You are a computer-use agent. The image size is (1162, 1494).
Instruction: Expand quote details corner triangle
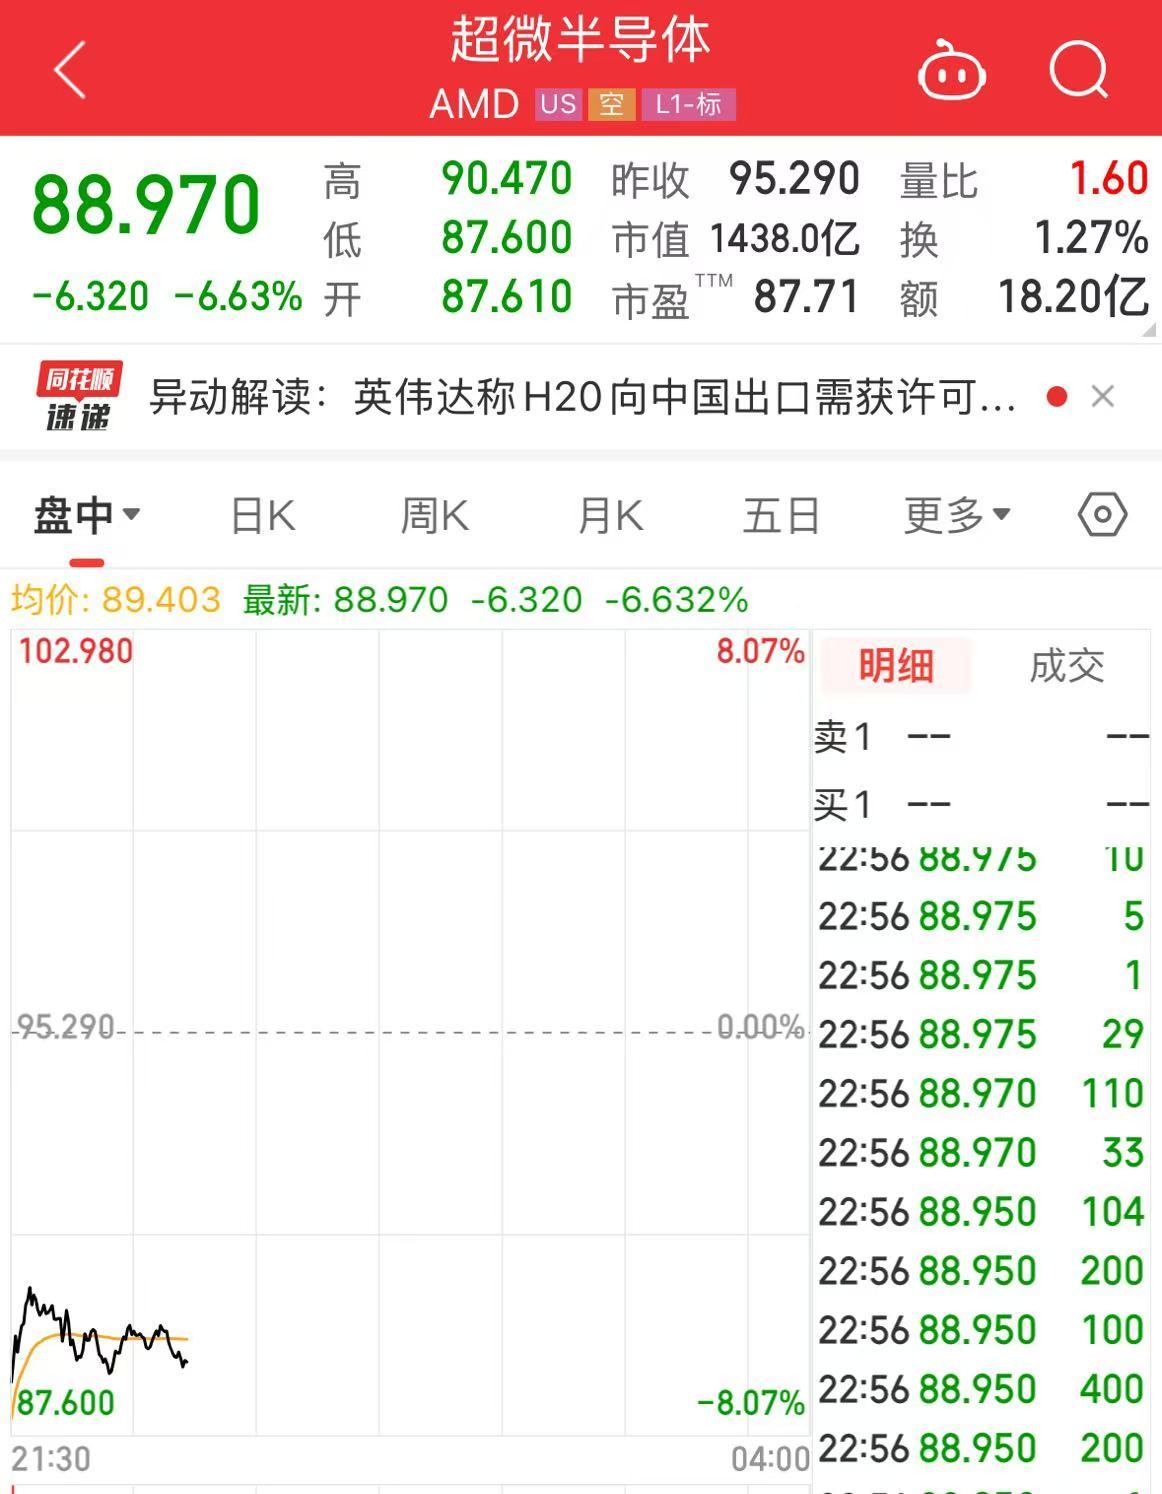tap(1150, 329)
